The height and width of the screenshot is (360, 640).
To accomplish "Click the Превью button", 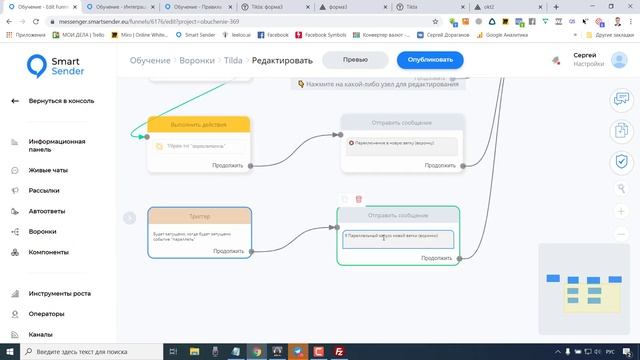I will pyautogui.click(x=355, y=60).
